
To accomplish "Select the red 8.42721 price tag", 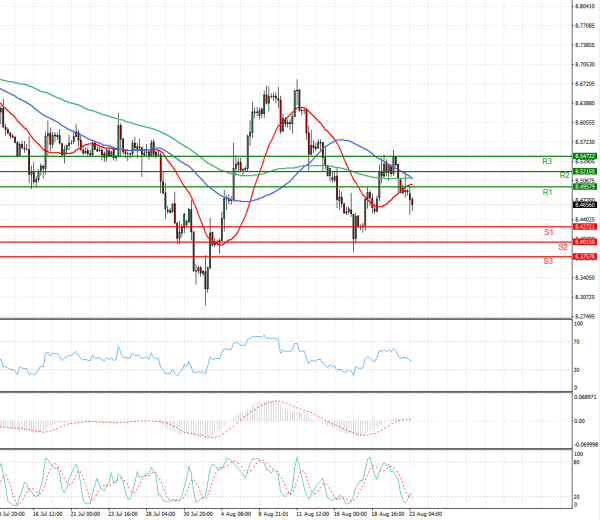I will 585,227.
